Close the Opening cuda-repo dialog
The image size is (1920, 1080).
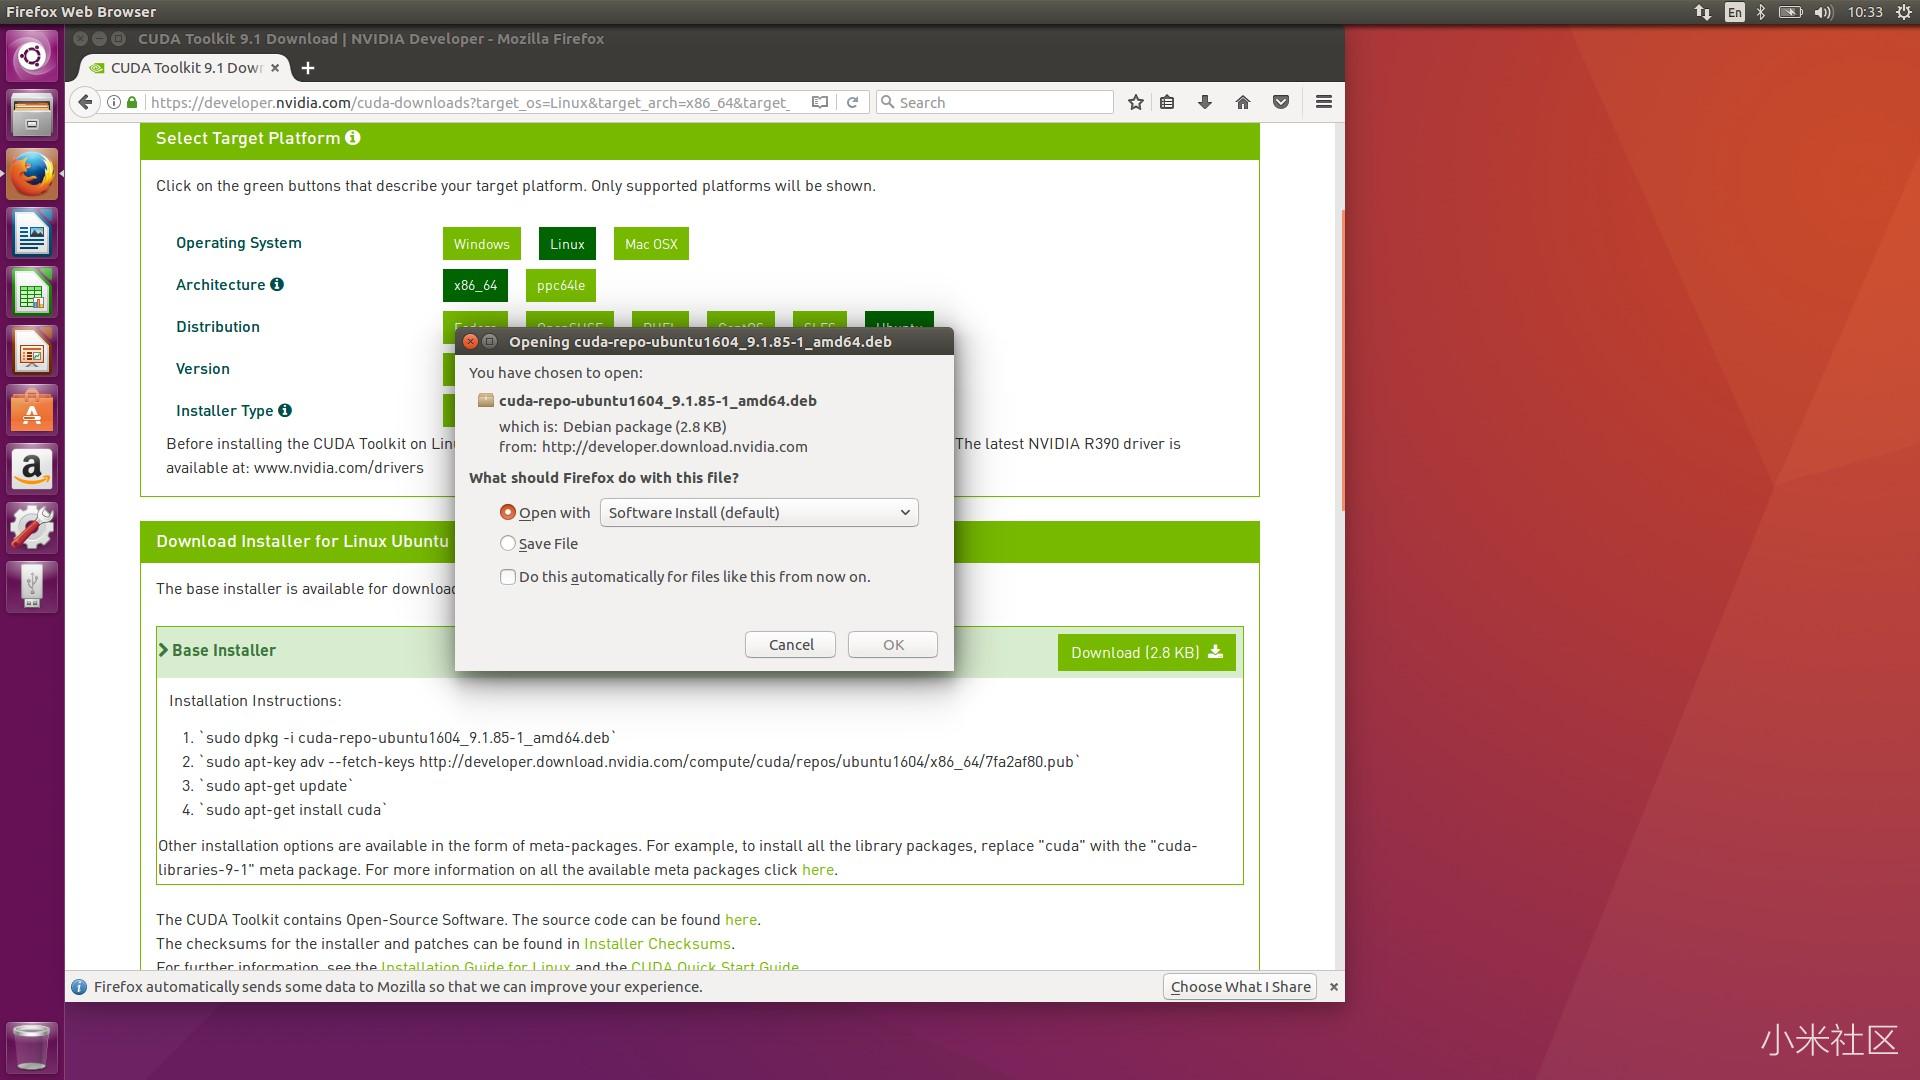click(x=471, y=341)
